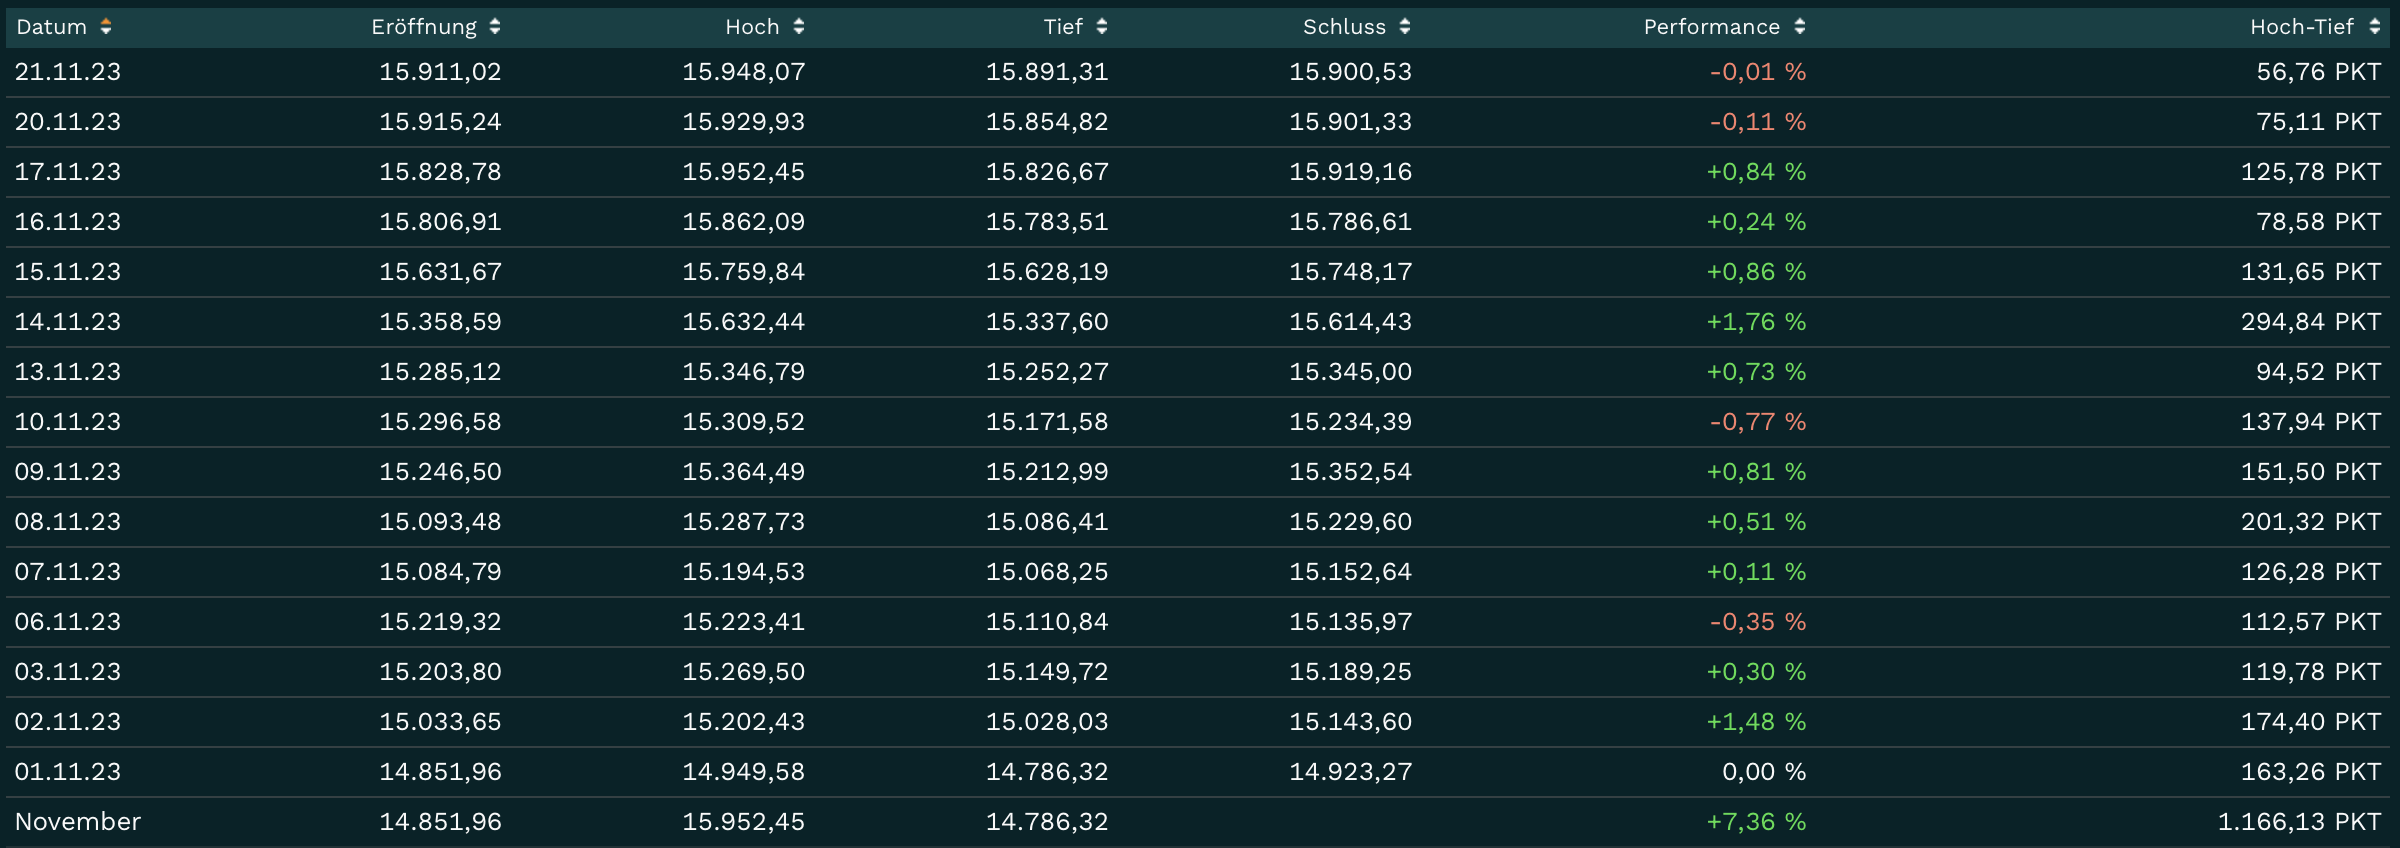Click the 294,84 PKT range value

pyautogui.click(x=2310, y=322)
